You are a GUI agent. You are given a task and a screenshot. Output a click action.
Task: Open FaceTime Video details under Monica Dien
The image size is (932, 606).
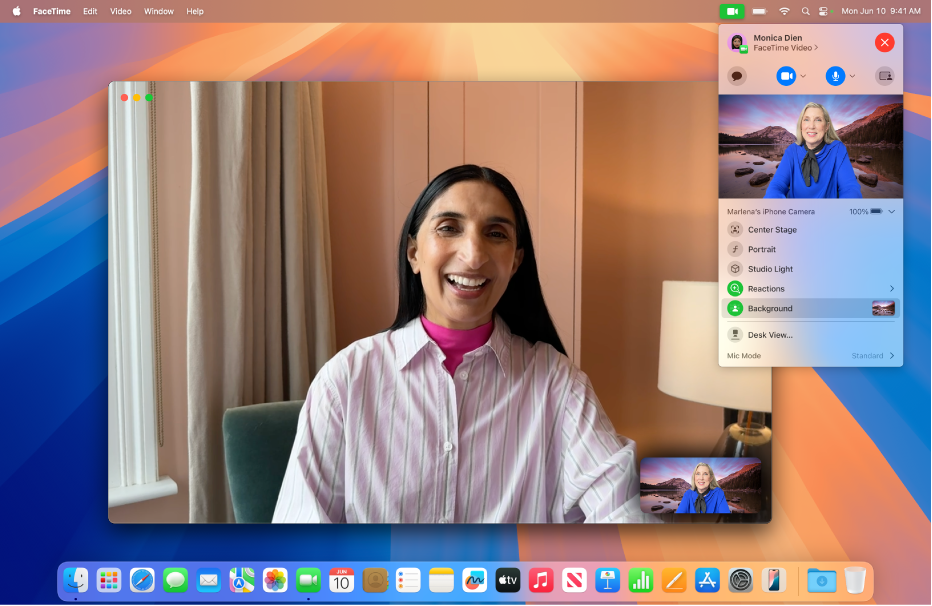pos(786,48)
